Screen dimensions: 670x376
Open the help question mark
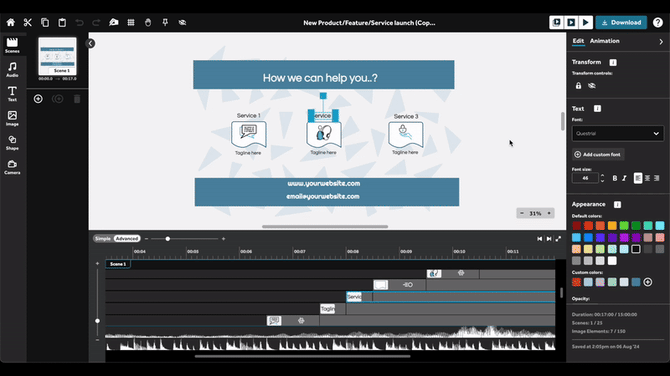pos(658,23)
